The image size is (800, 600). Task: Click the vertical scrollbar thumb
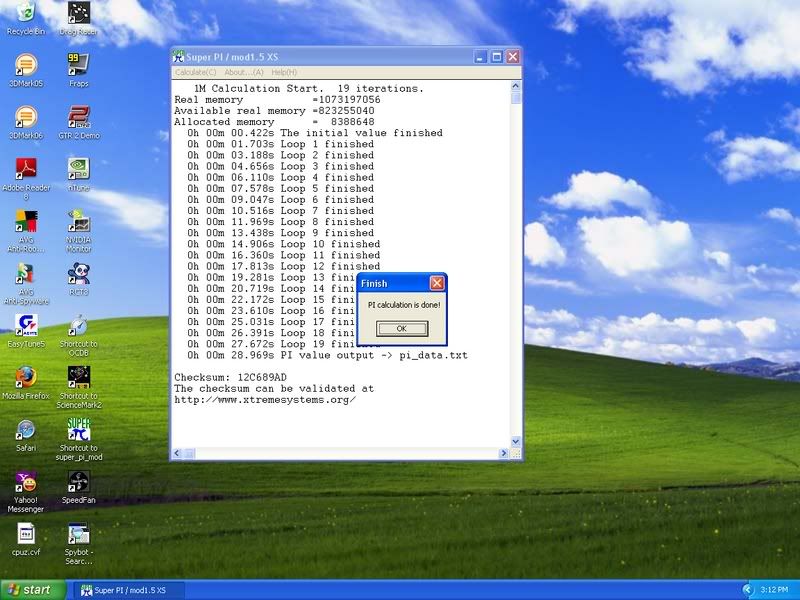[x=515, y=98]
